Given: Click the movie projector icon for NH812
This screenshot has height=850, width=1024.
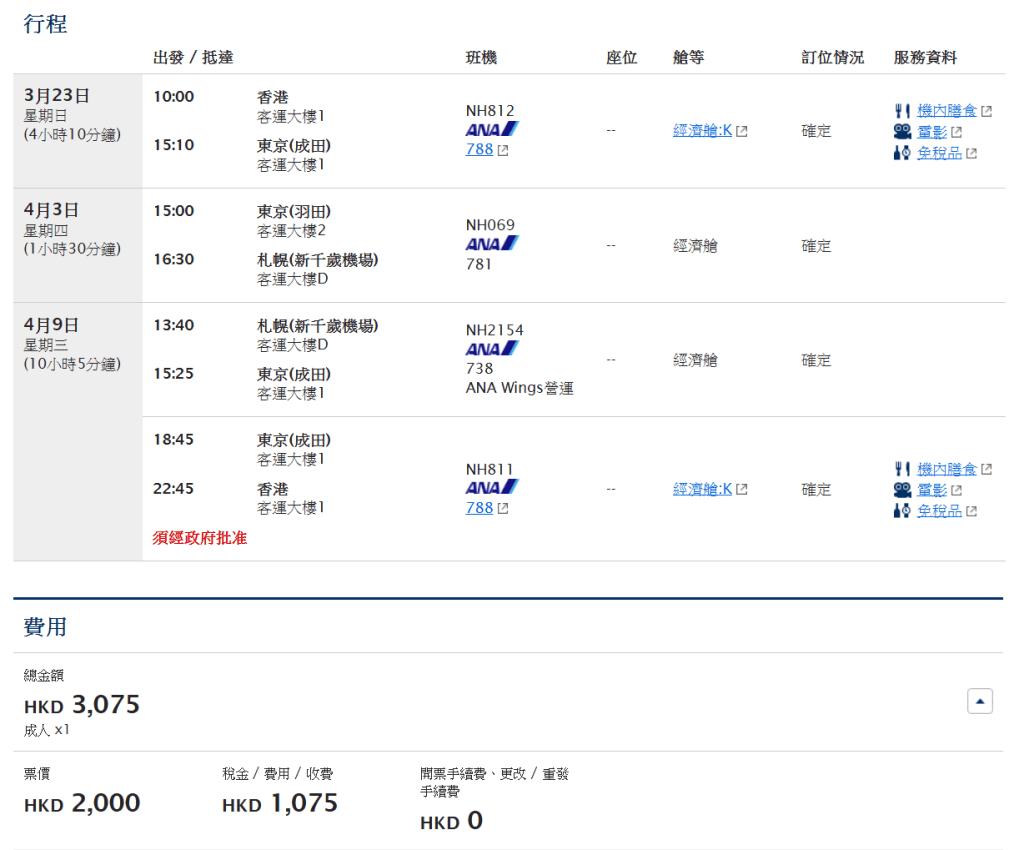Looking at the screenshot, I should [902, 132].
